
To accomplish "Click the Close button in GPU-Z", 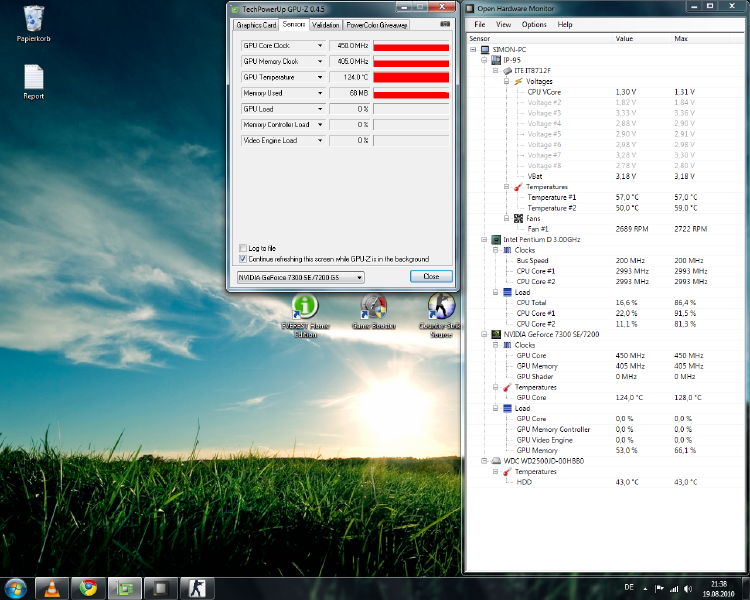I will click(431, 276).
